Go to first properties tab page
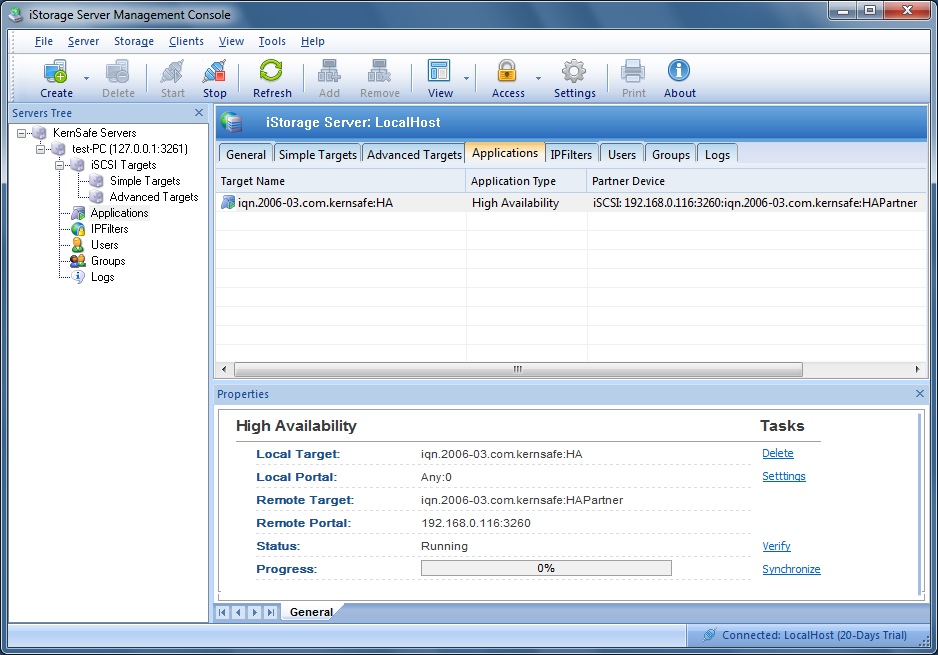Screen dimensions: 938x655 [x=223, y=612]
